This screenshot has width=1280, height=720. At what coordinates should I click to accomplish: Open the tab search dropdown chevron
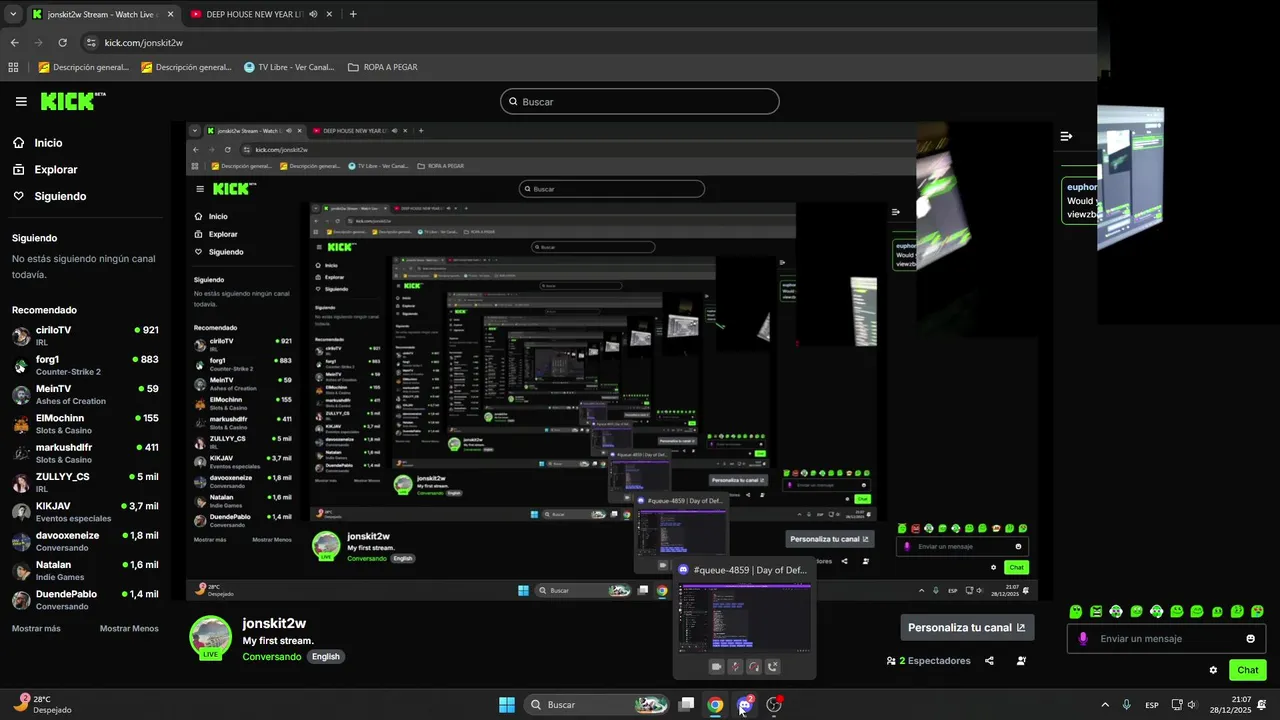(x=11, y=14)
